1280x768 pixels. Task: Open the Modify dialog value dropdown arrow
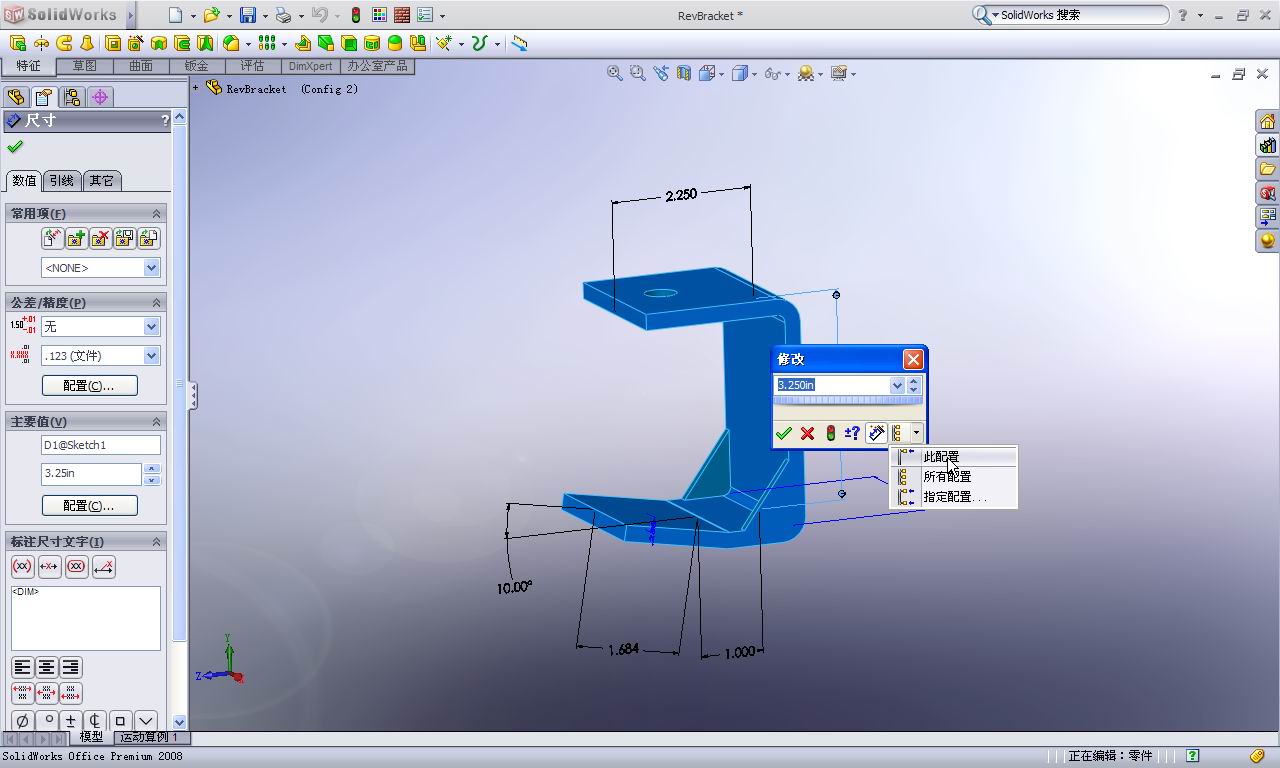pos(897,385)
